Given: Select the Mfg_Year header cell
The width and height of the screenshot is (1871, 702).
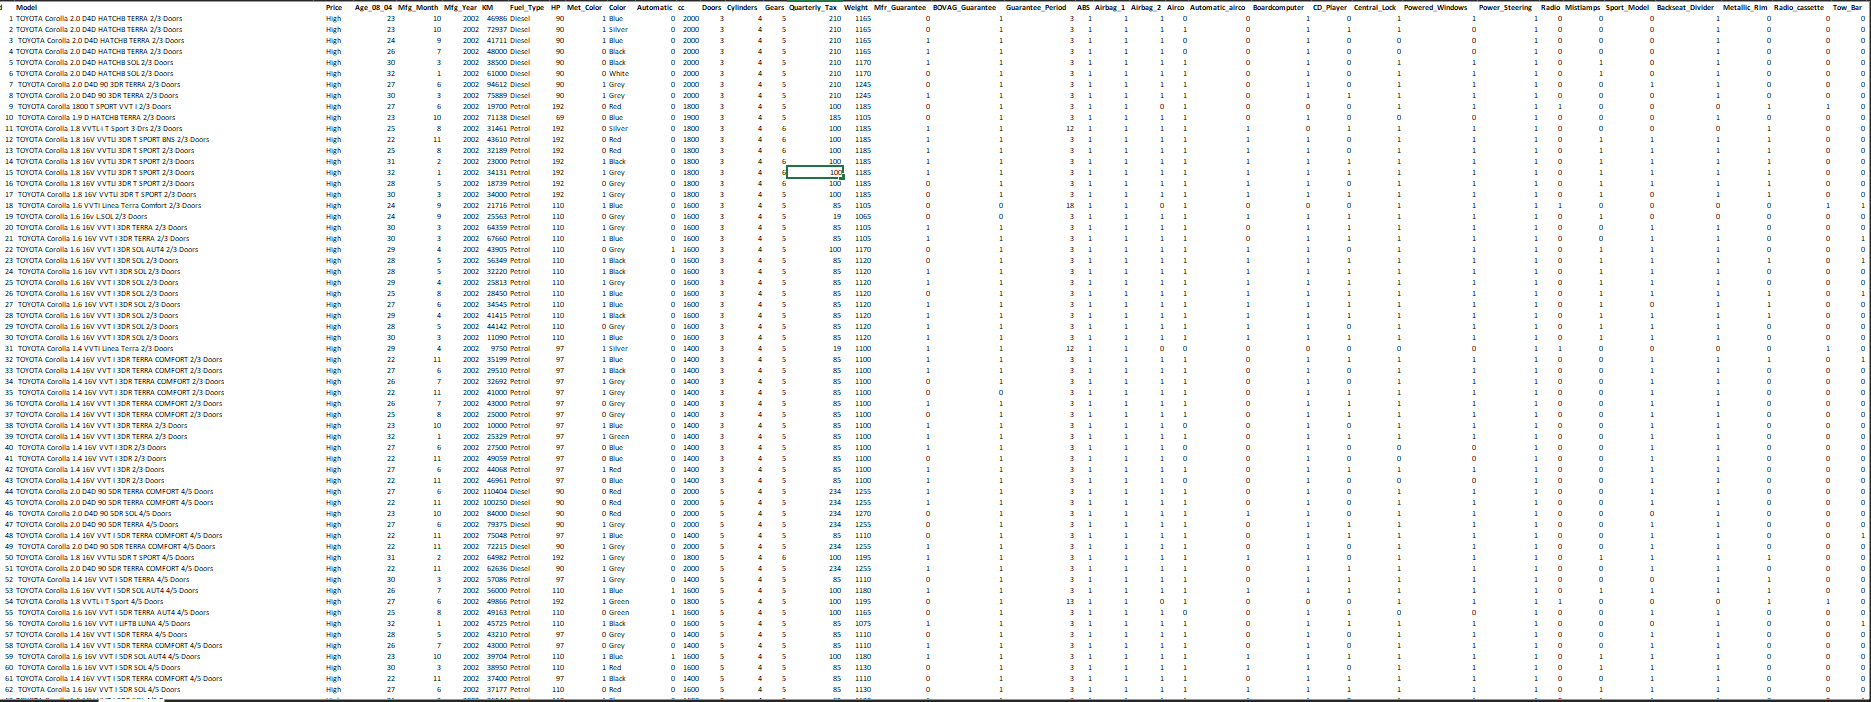Looking at the screenshot, I should tap(461, 7).
